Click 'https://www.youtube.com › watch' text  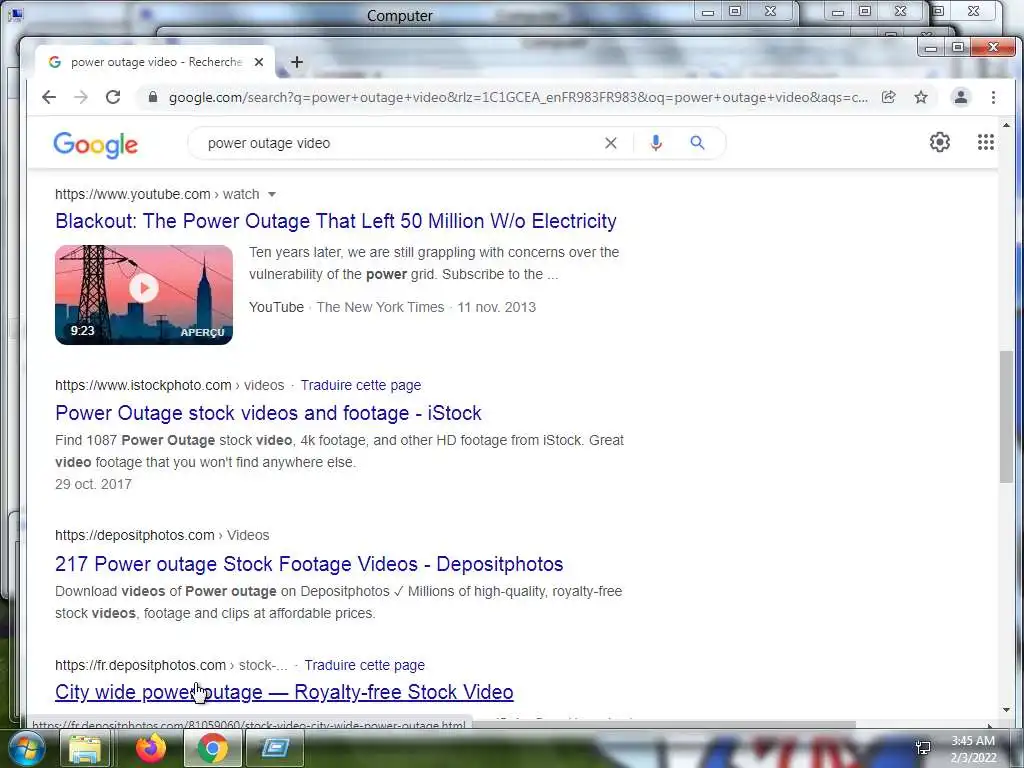pos(157,195)
